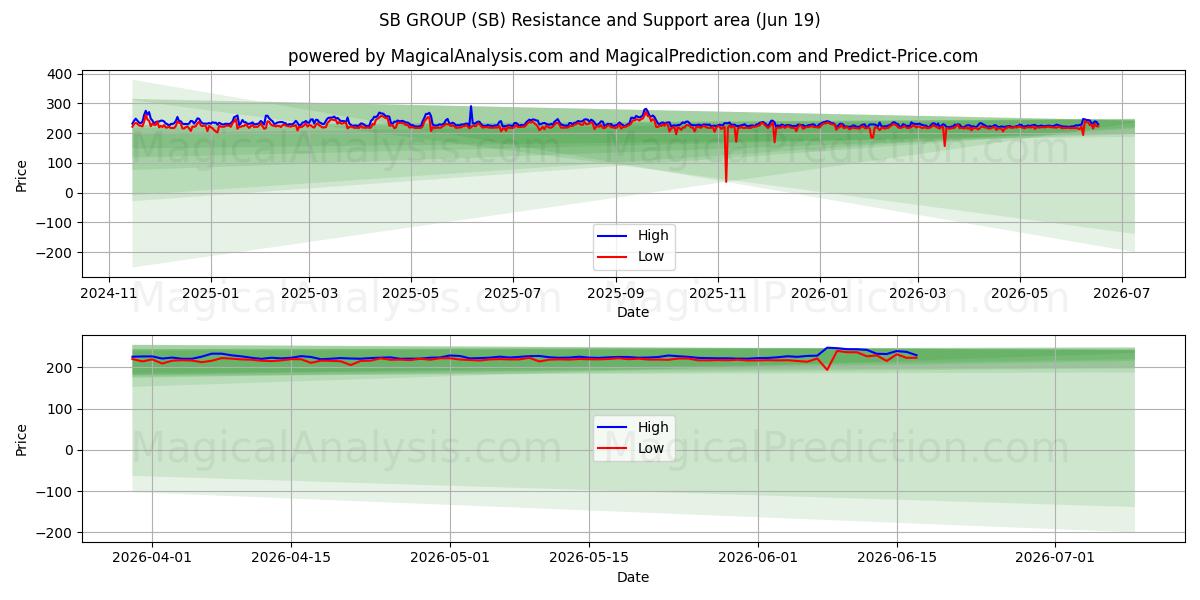1200x600 pixels.
Task: Click the '2026-05' x-axis label in the top chart
Action: [1019, 295]
